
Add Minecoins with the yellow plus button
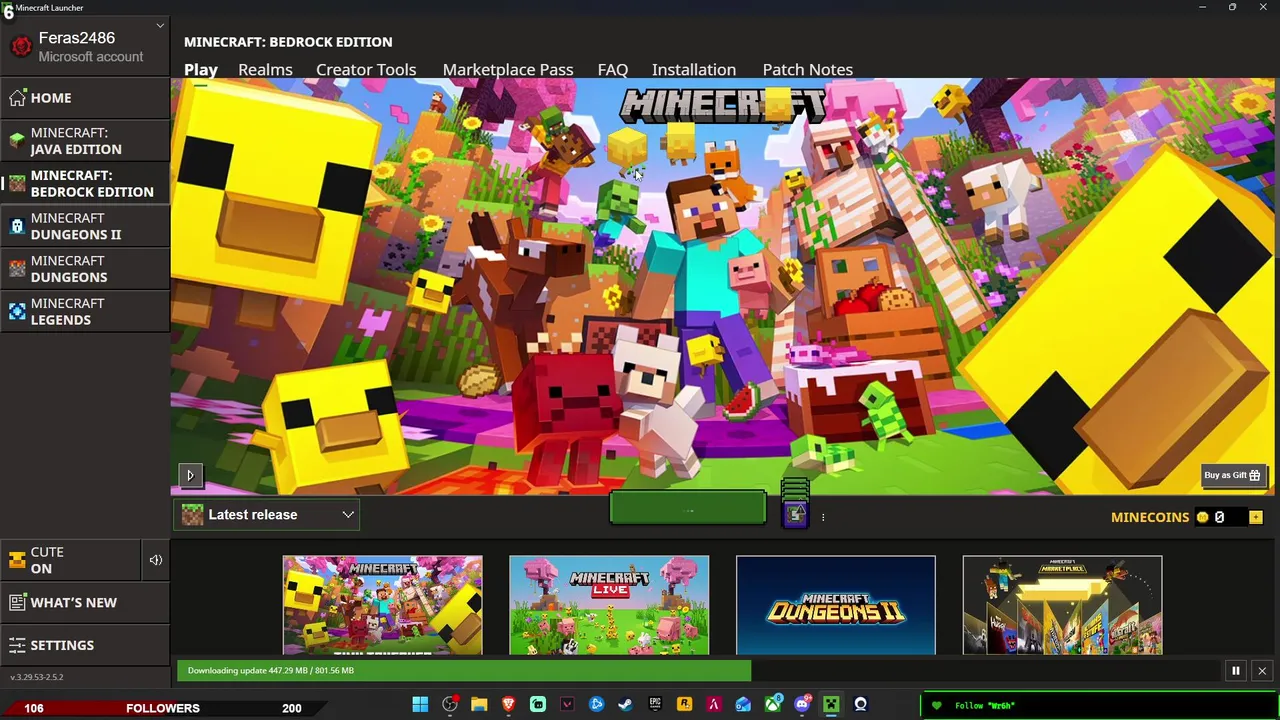[1256, 517]
